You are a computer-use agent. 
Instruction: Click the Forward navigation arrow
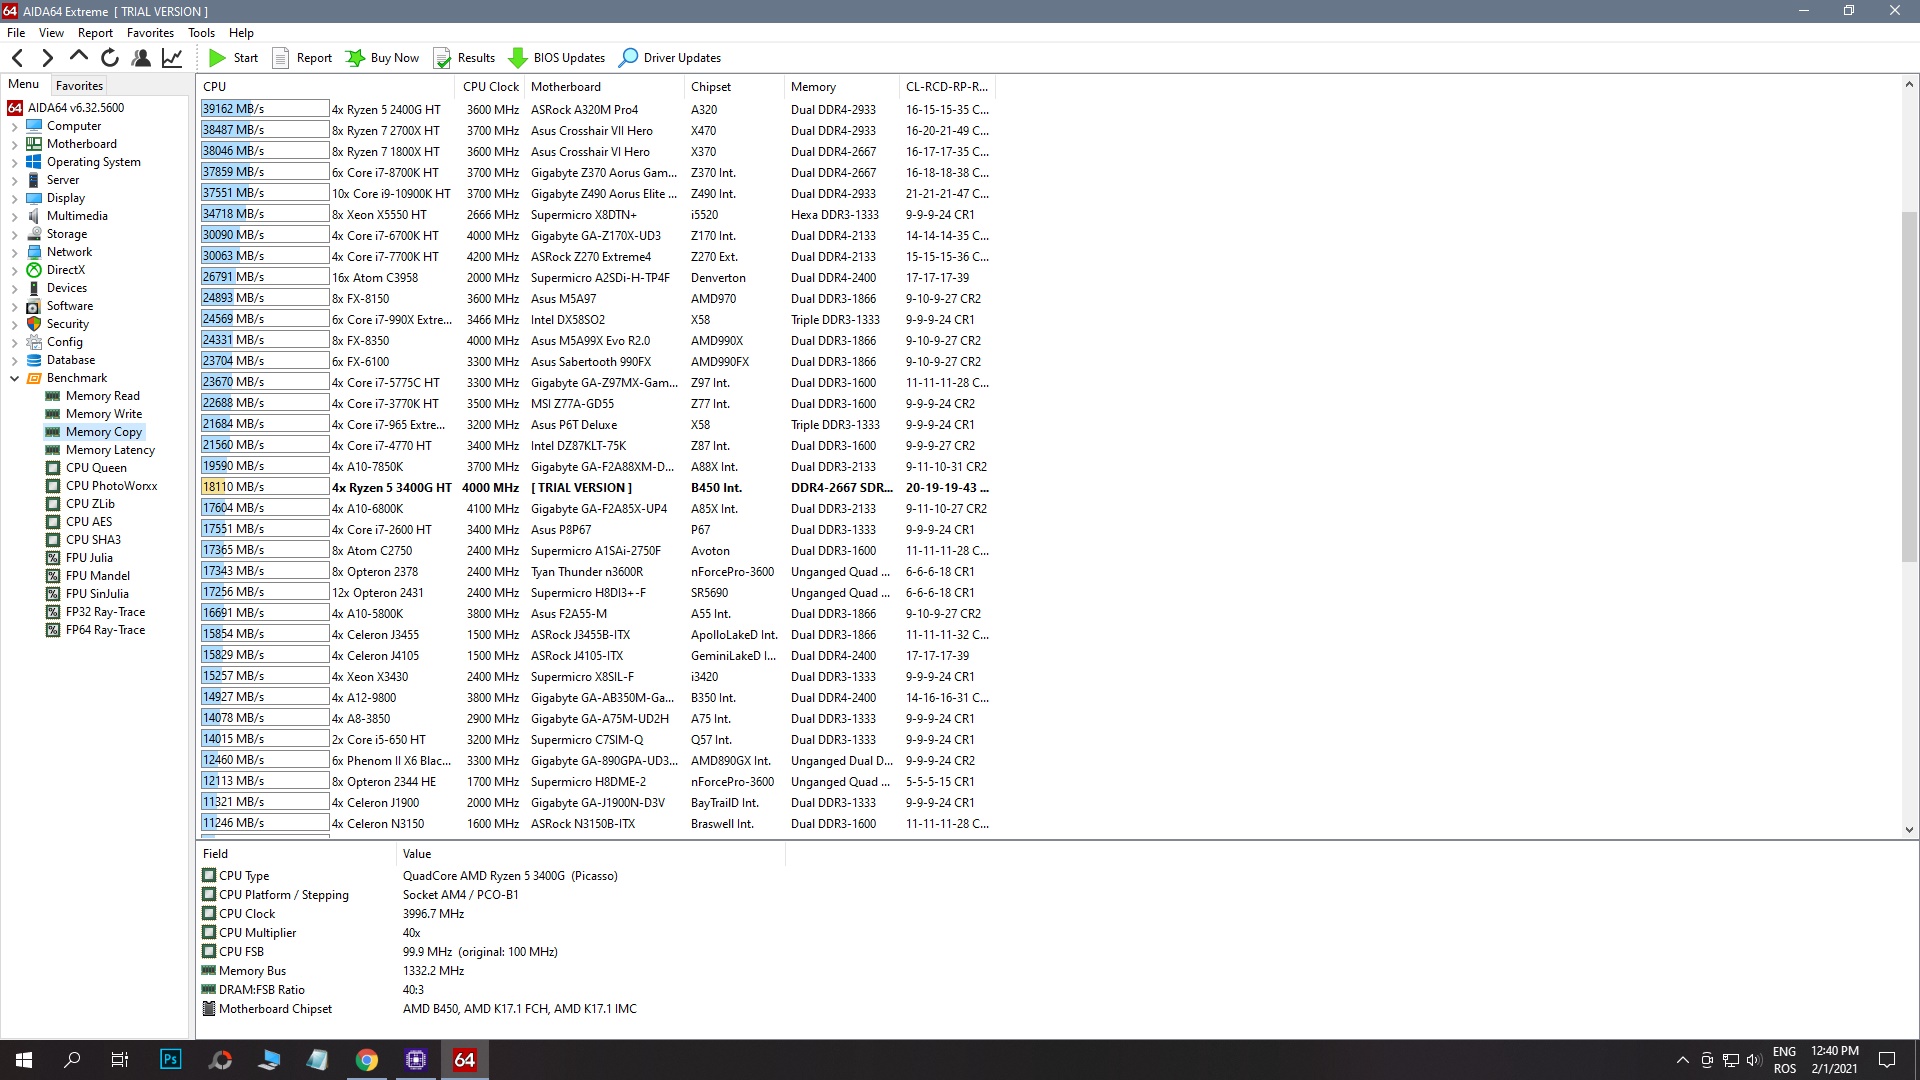coord(47,58)
